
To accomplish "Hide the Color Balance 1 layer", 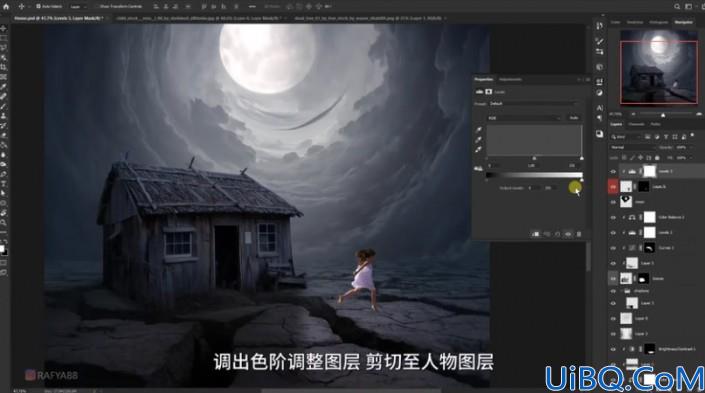I will pyautogui.click(x=613, y=217).
